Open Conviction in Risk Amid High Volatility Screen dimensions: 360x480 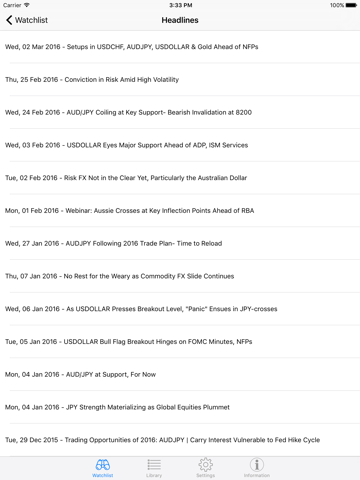tap(180, 79)
